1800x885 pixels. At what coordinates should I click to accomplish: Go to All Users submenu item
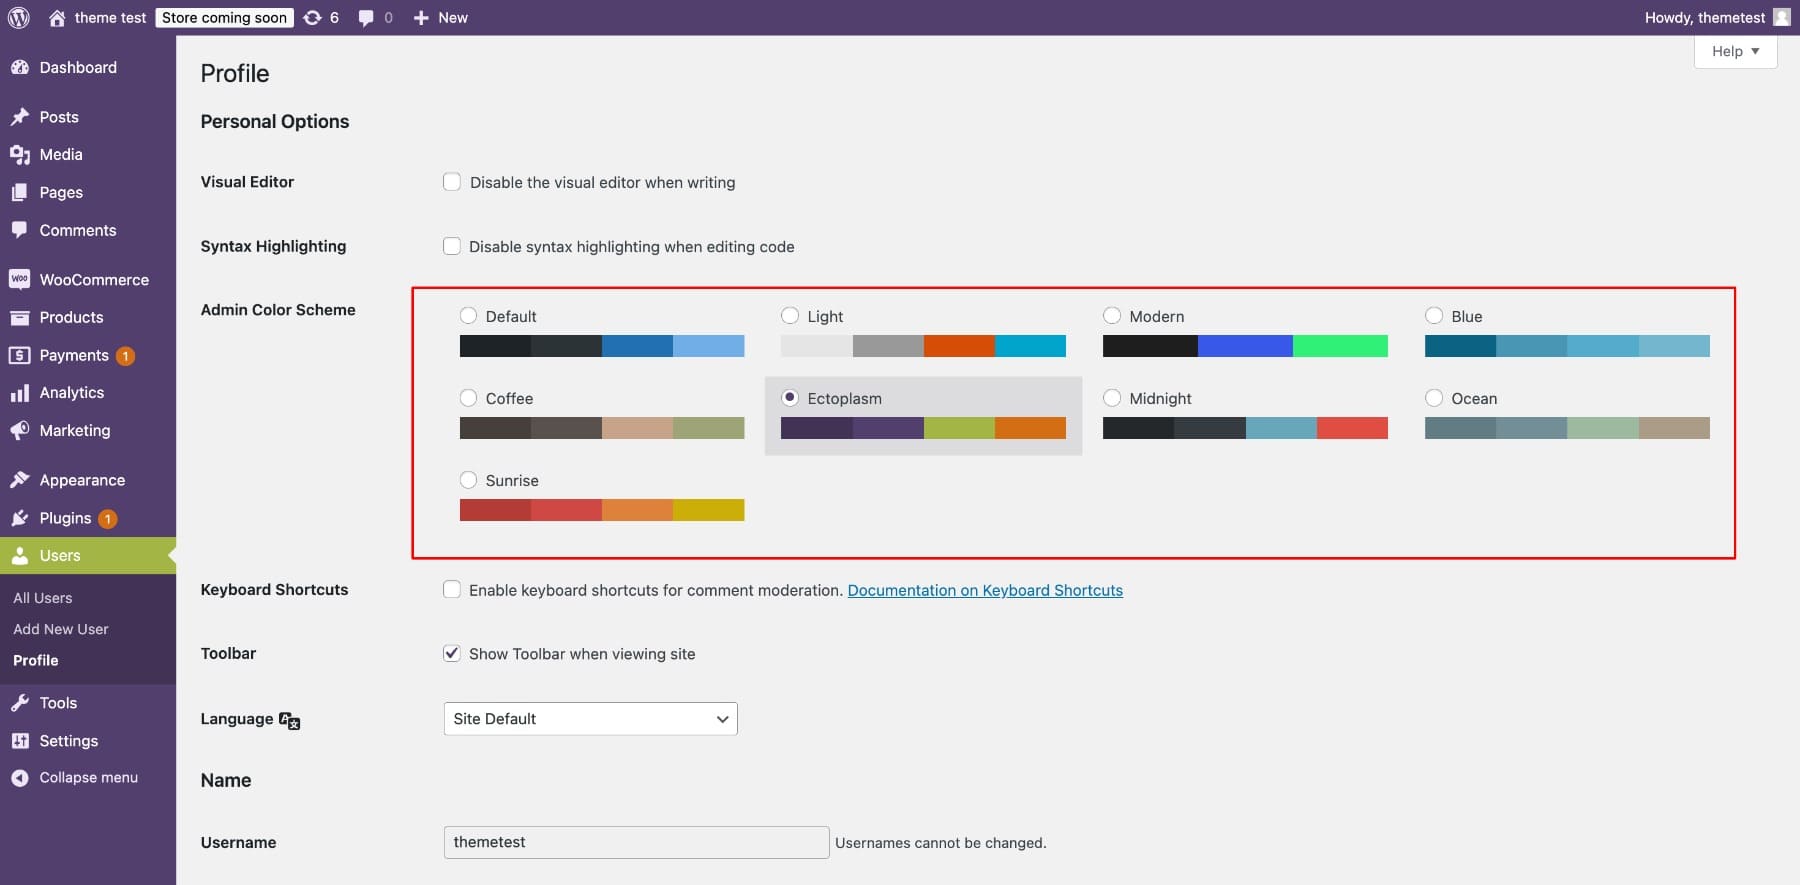tap(43, 598)
